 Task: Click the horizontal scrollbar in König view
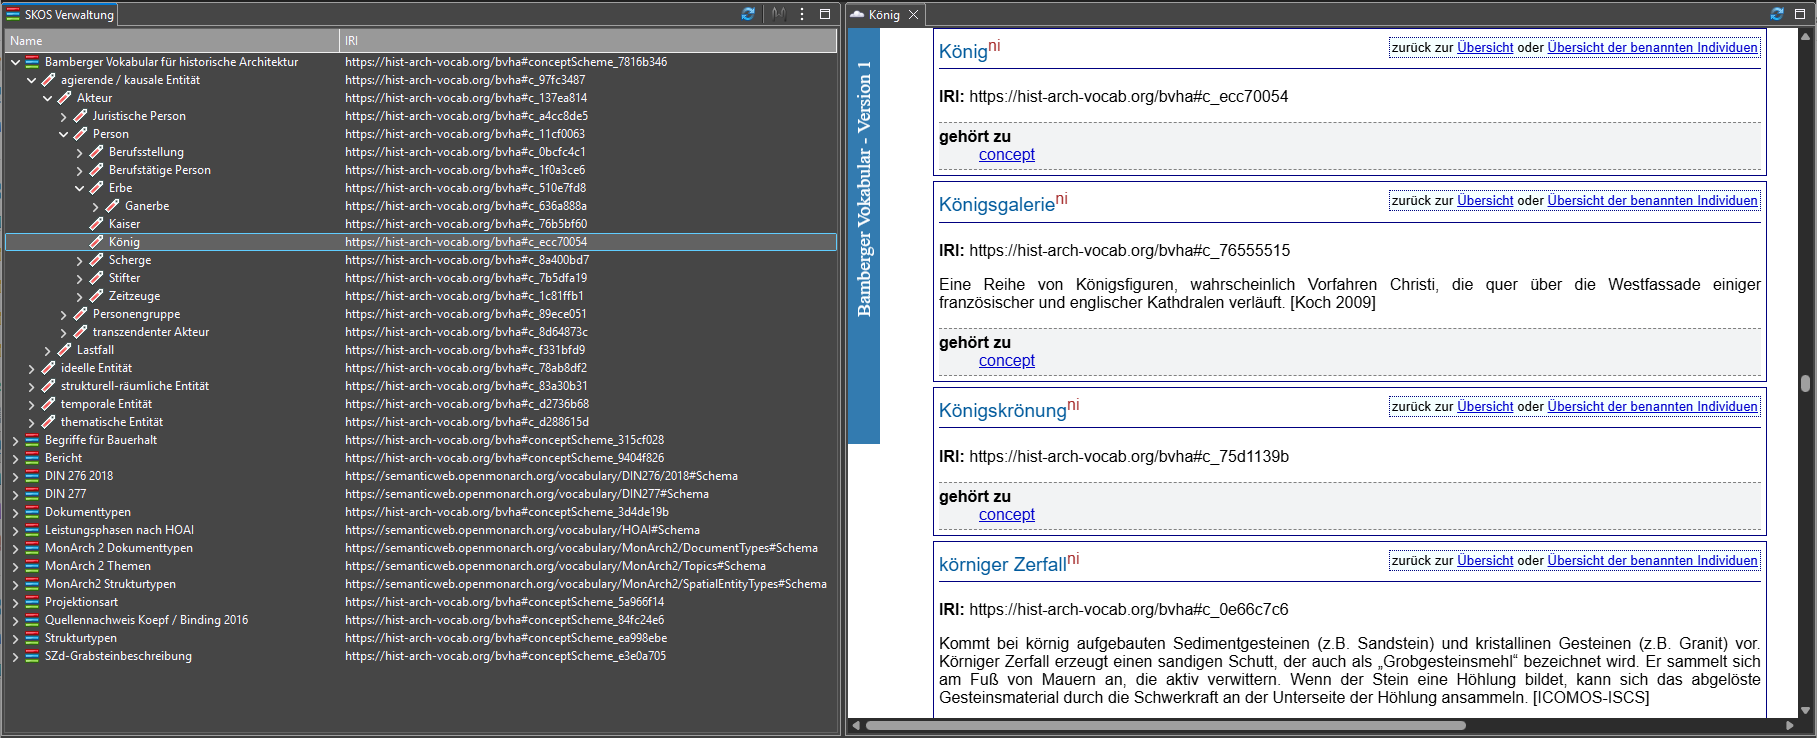[x=1165, y=726]
